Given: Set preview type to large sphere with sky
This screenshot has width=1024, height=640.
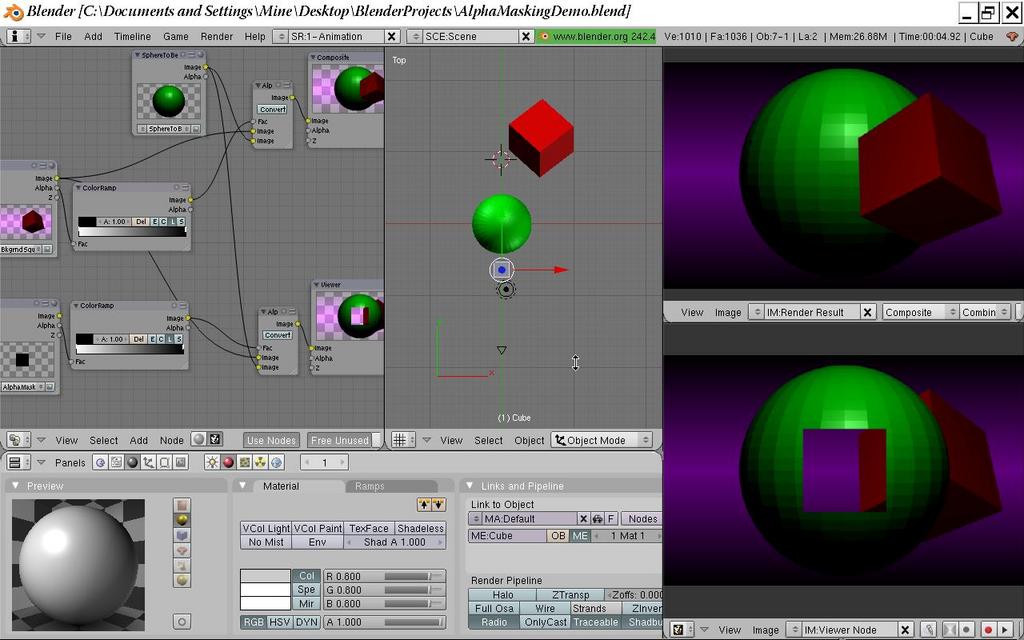Looking at the screenshot, I should [182, 580].
